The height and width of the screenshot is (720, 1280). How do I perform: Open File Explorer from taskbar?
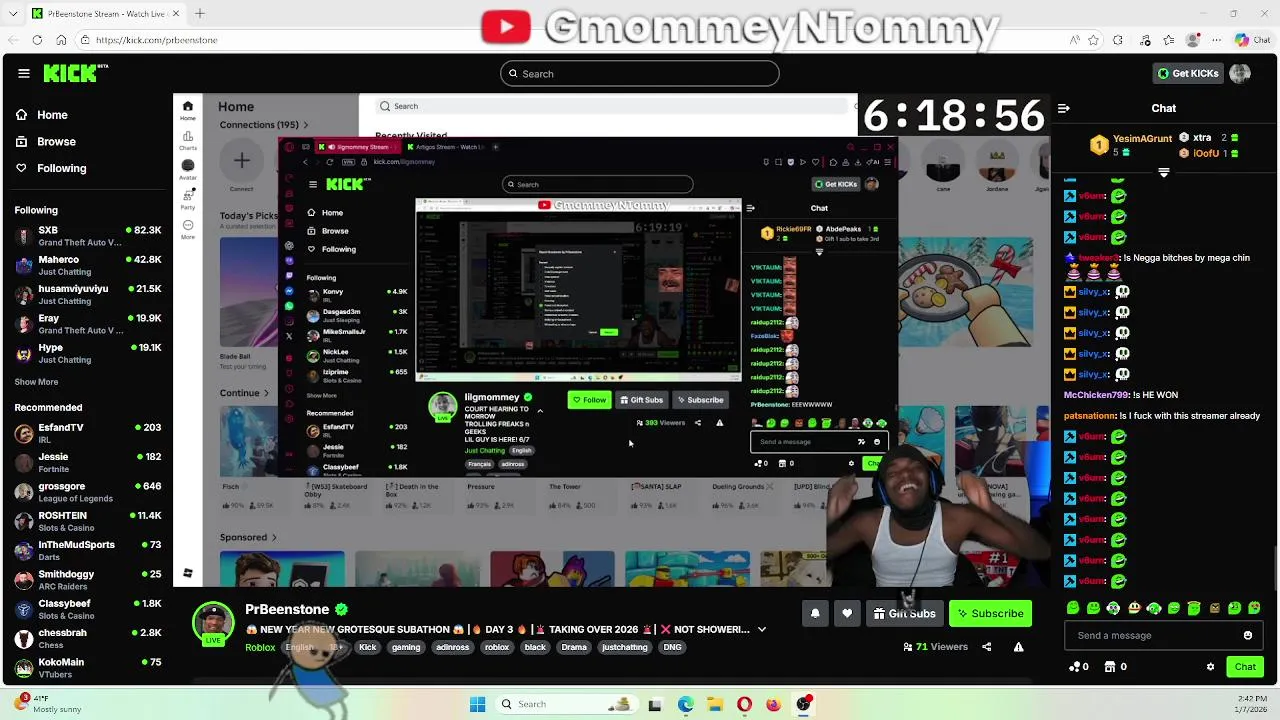click(714, 704)
